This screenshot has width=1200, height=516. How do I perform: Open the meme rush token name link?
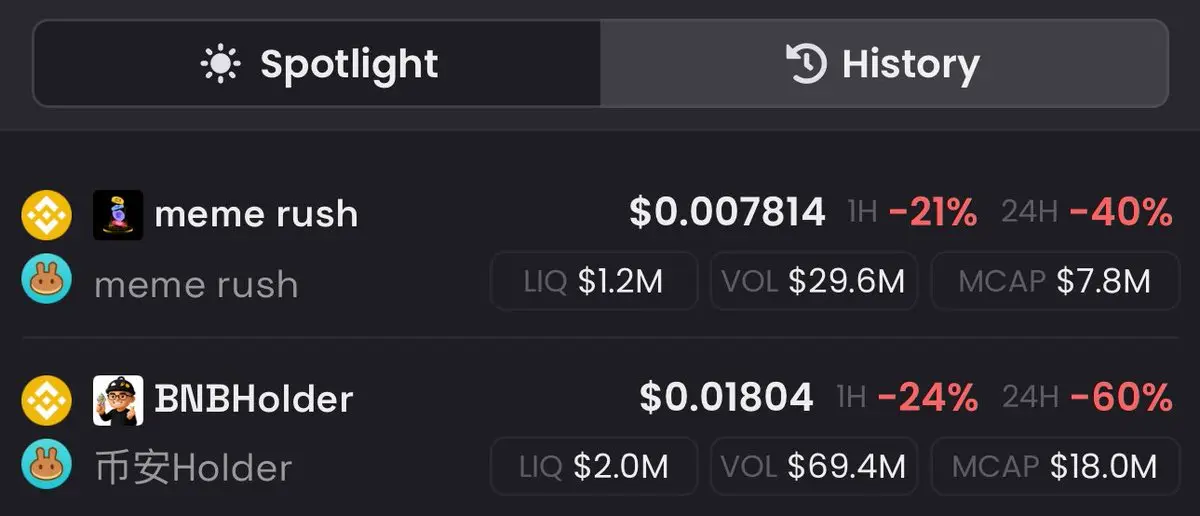(x=256, y=214)
